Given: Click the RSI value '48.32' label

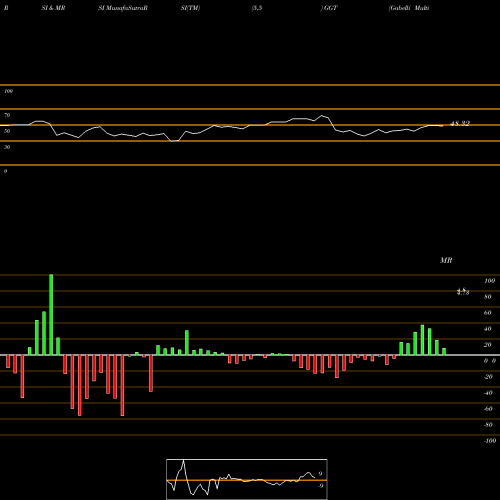Looking at the screenshot, I should [x=460, y=124].
